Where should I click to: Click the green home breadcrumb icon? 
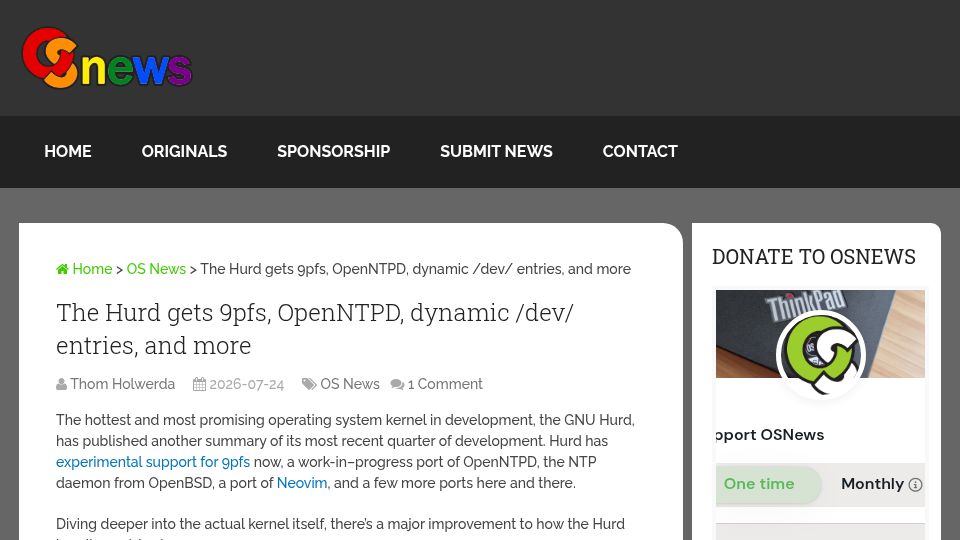pyautogui.click(x=62, y=269)
